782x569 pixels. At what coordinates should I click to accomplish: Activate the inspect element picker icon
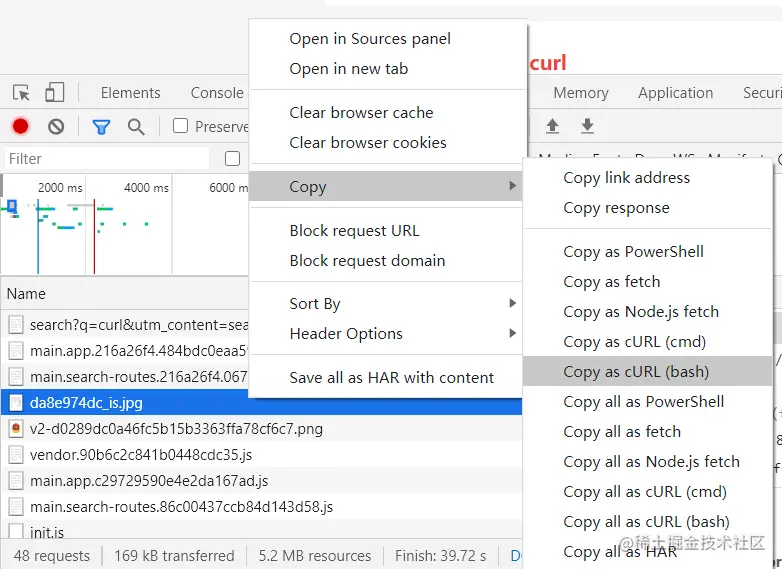tap(21, 93)
